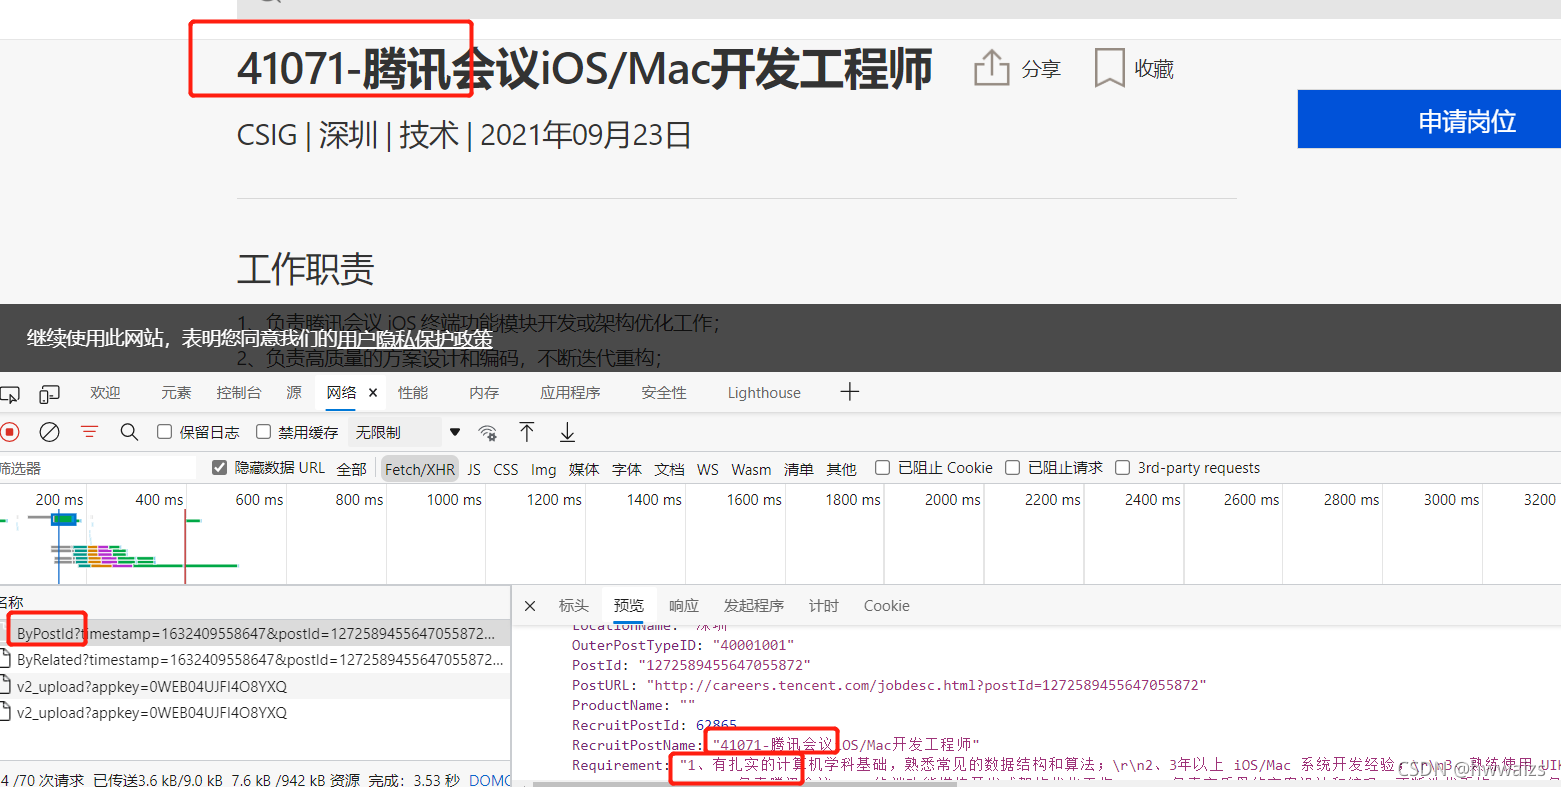Viewport: 1561px width, 787px height.
Task: Filter requests by 字体
Action: click(627, 469)
